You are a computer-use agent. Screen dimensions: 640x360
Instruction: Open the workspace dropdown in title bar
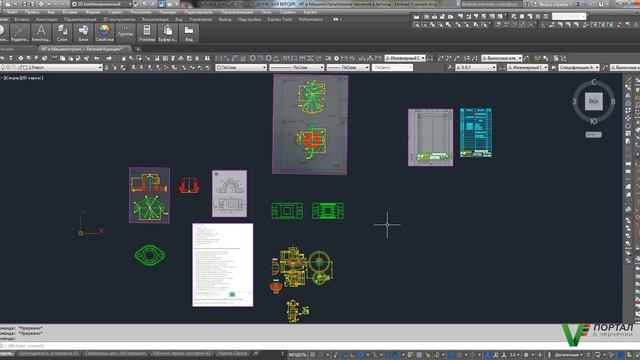(x=102, y=4)
